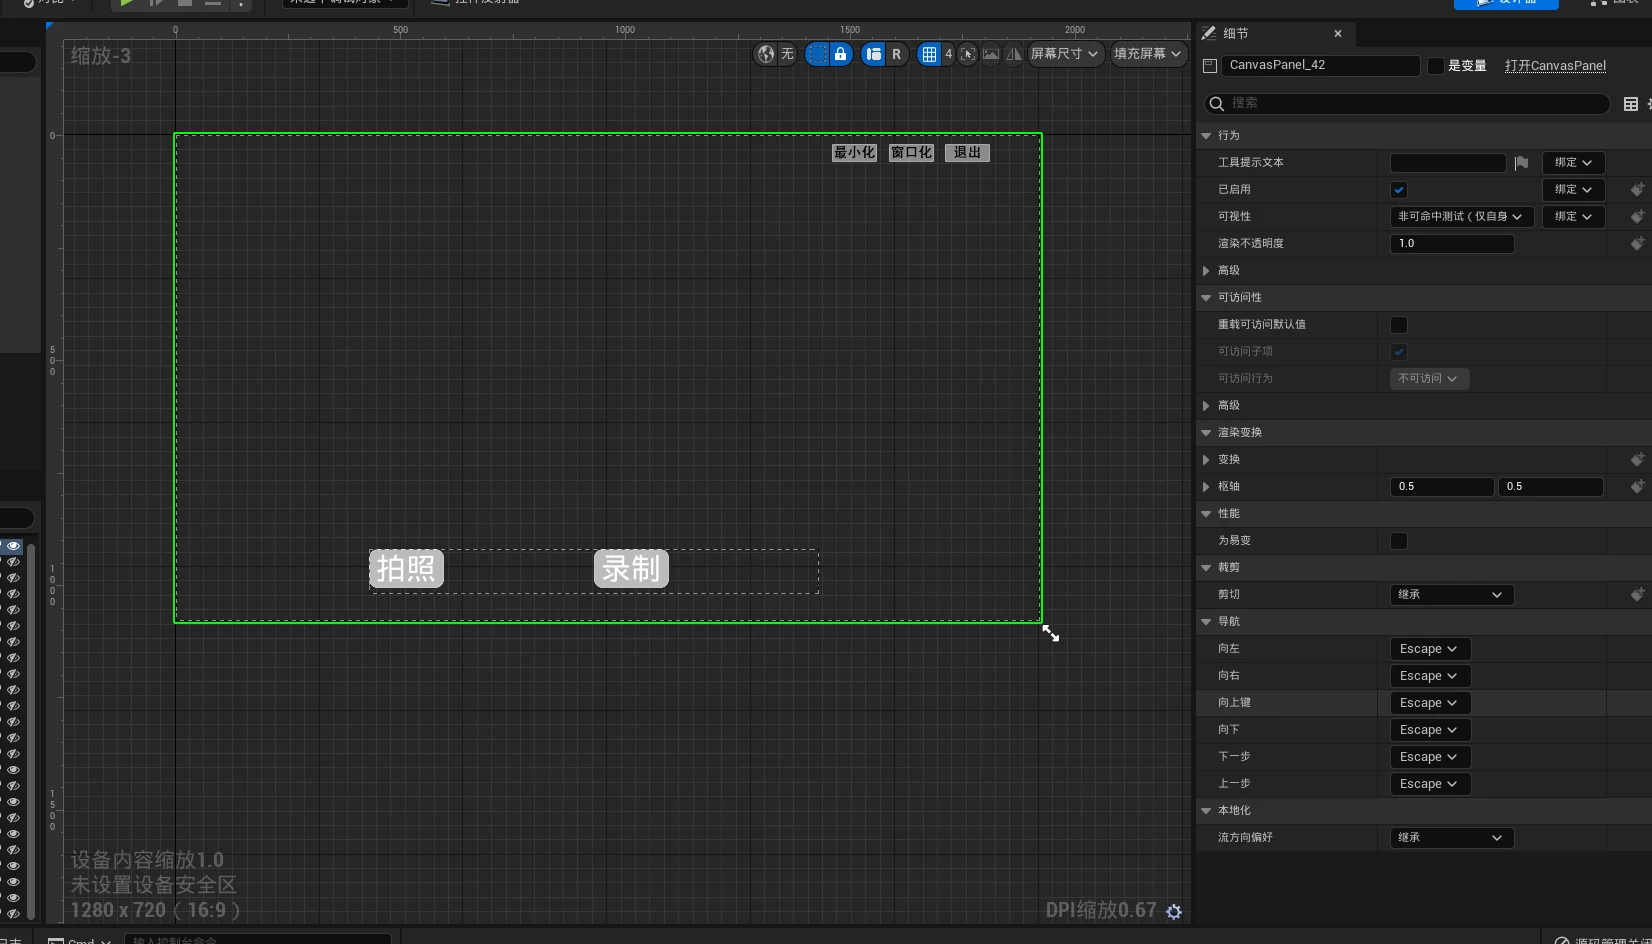Viewport: 1652px width, 944px height.
Task: Open the 向右 navigation dropdown
Action: (1430, 676)
